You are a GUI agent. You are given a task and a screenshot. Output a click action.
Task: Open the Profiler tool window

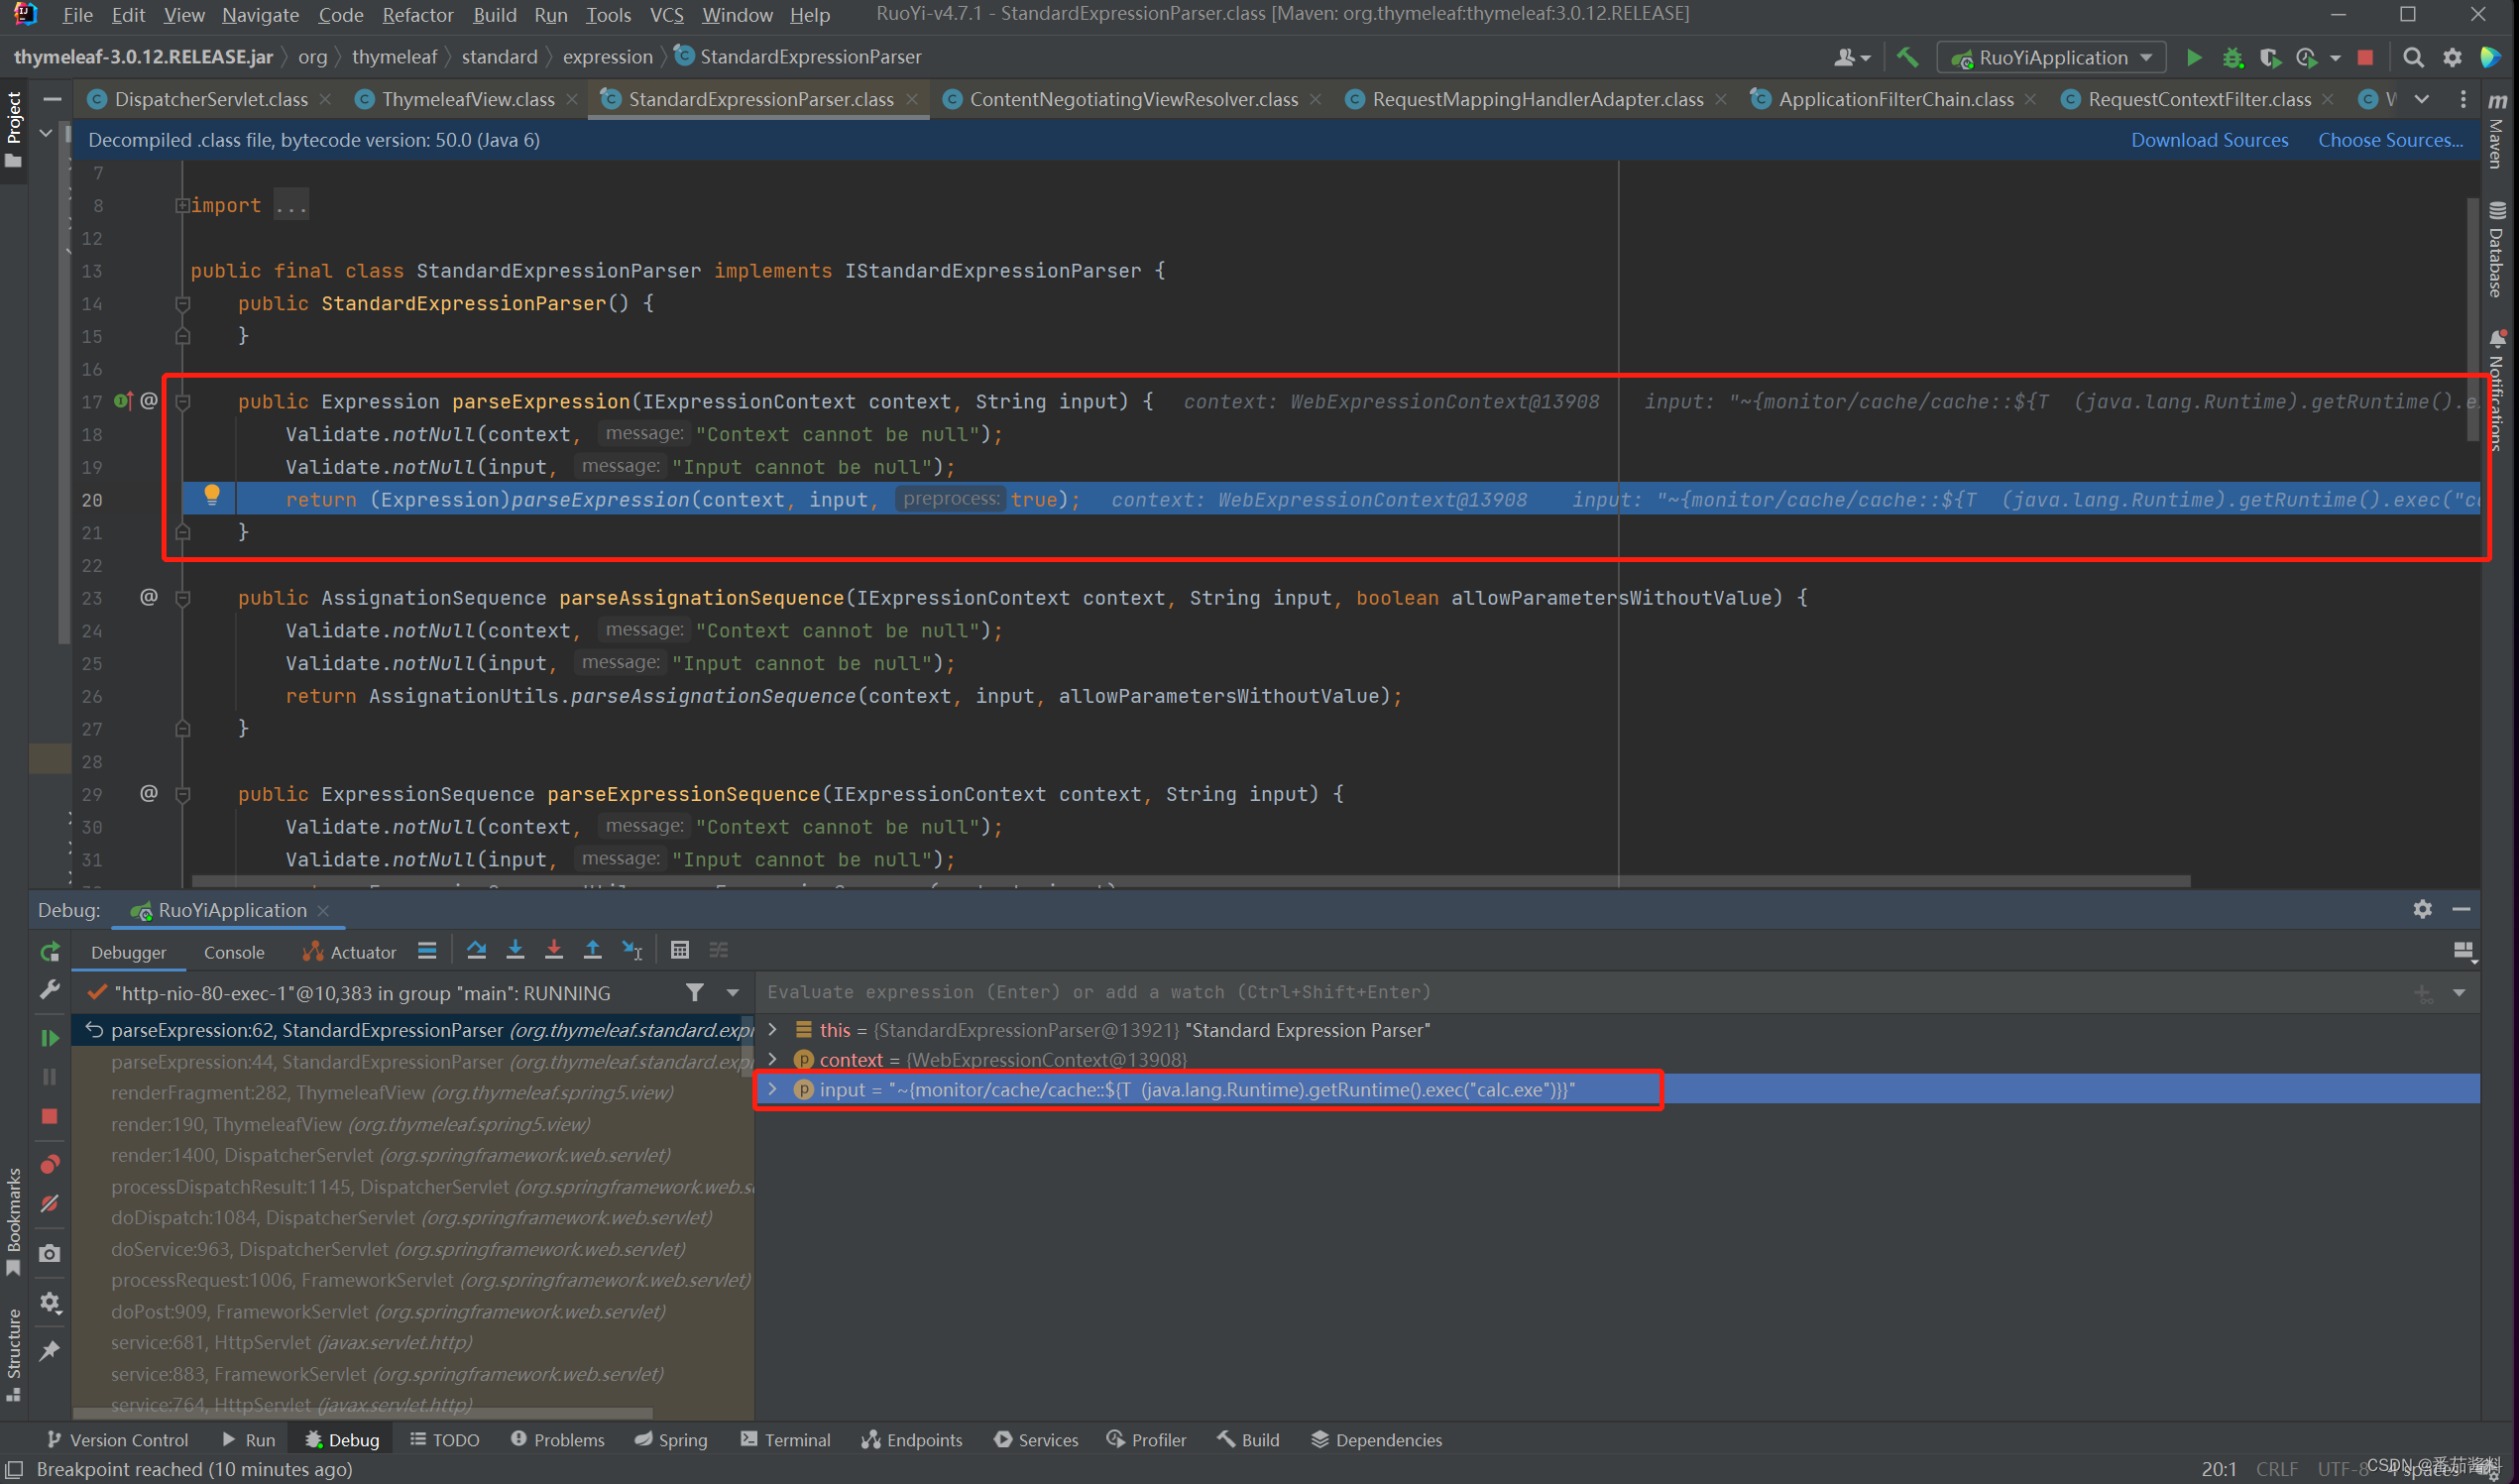(1147, 1440)
